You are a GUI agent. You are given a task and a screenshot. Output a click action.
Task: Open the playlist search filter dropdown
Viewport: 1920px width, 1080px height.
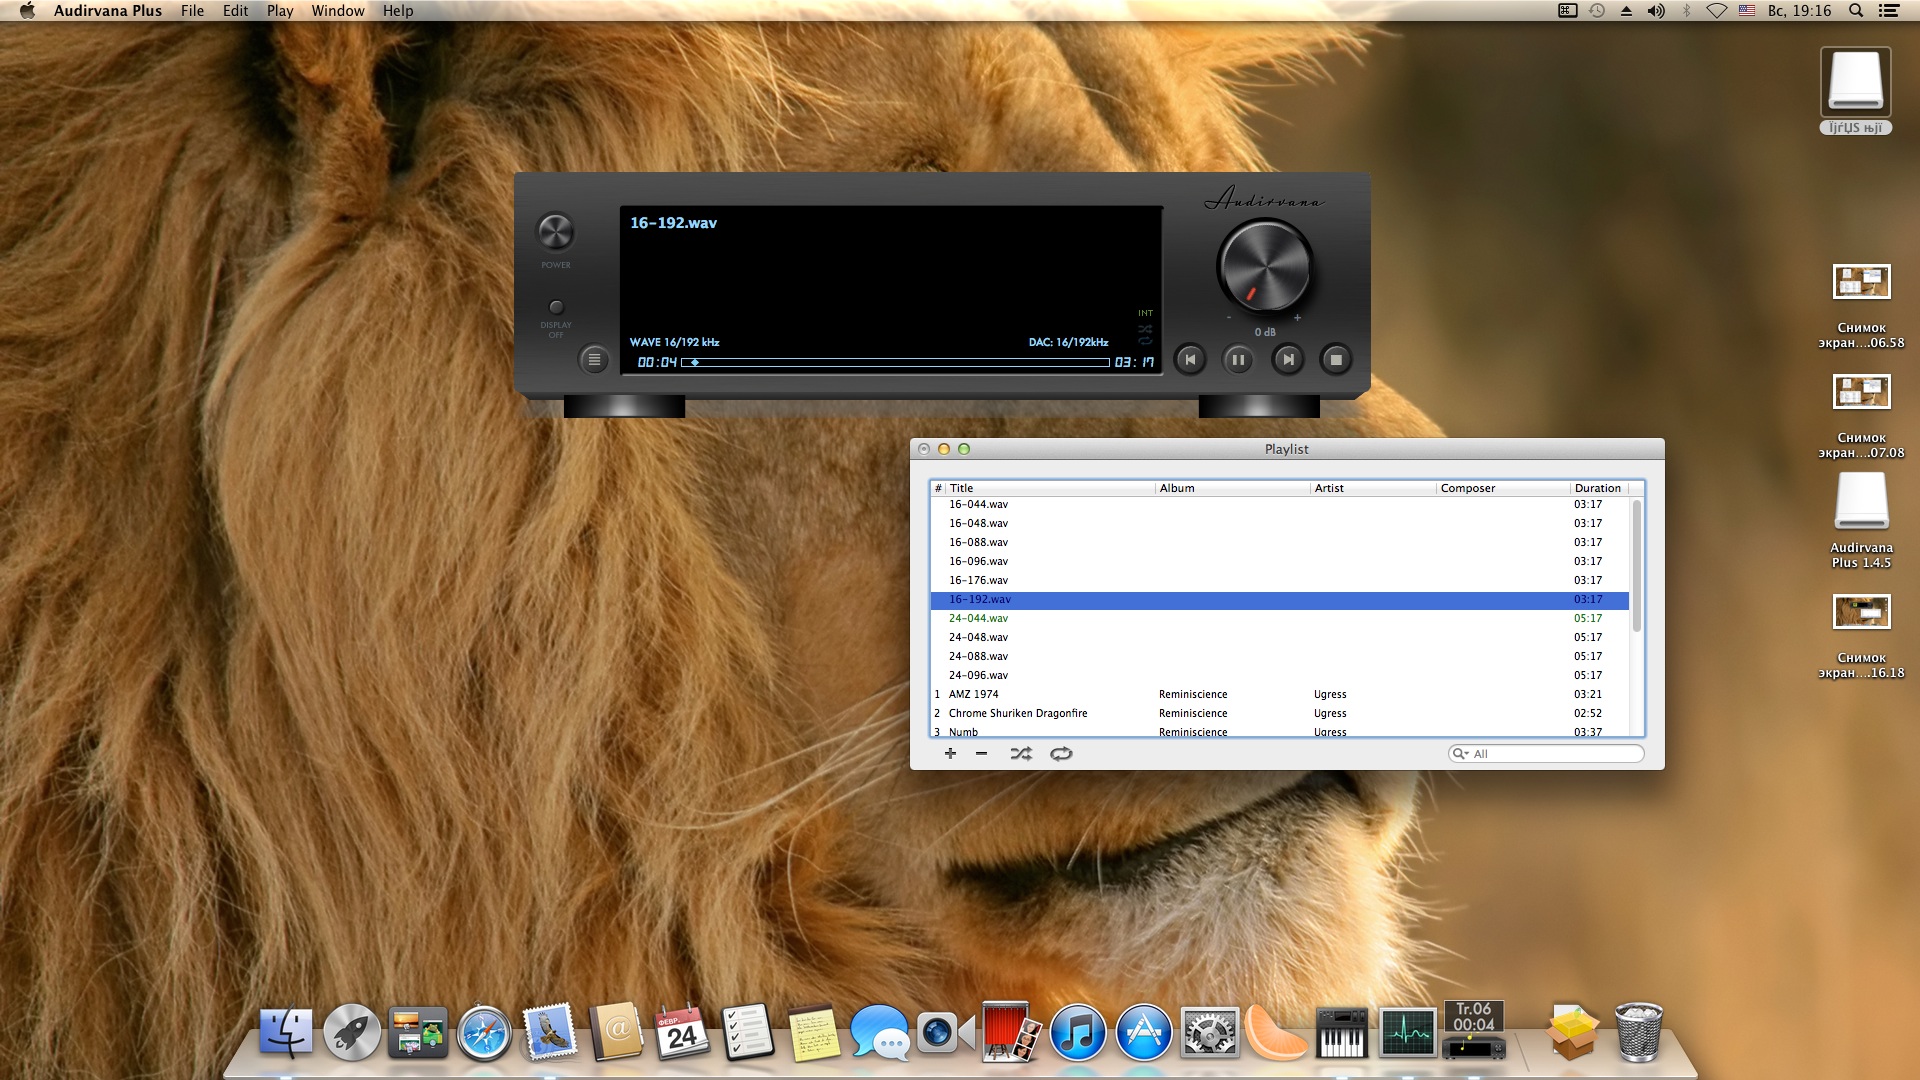[x=1461, y=754]
